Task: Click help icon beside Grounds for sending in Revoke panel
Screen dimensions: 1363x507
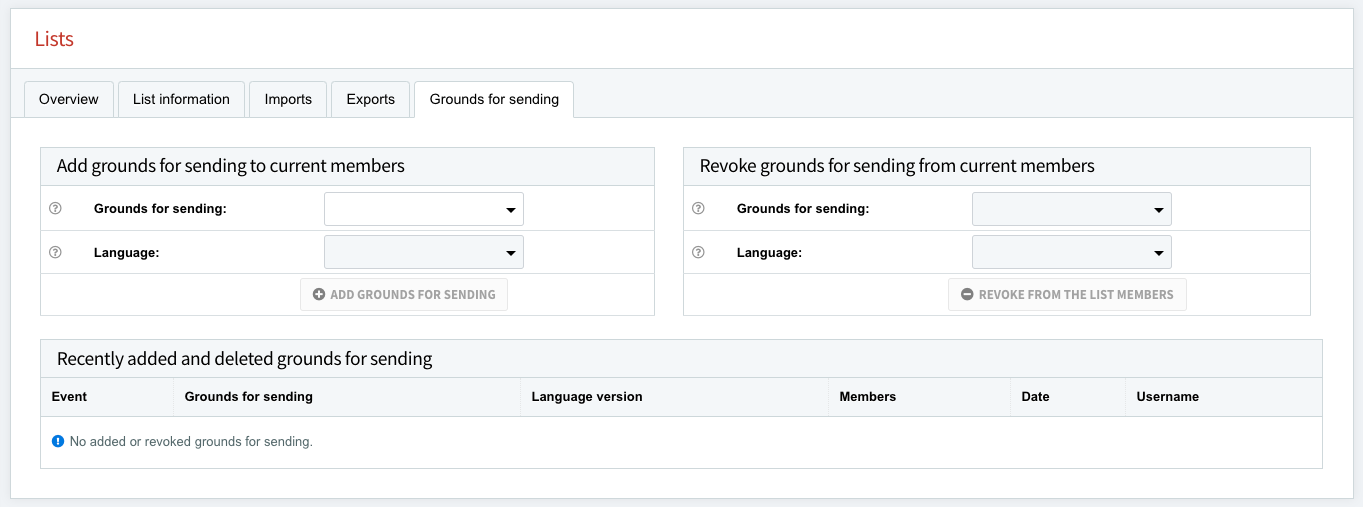Action: 699,209
